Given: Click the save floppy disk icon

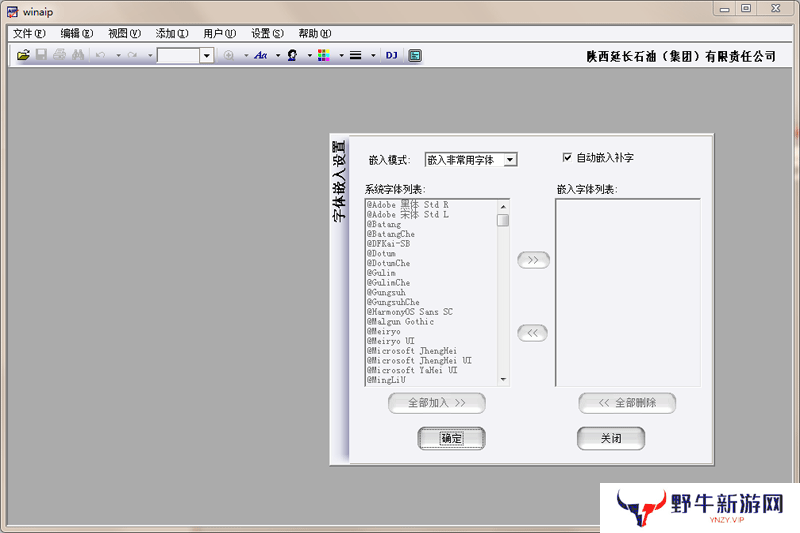Looking at the screenshot, I should click(x=41, y=55).
